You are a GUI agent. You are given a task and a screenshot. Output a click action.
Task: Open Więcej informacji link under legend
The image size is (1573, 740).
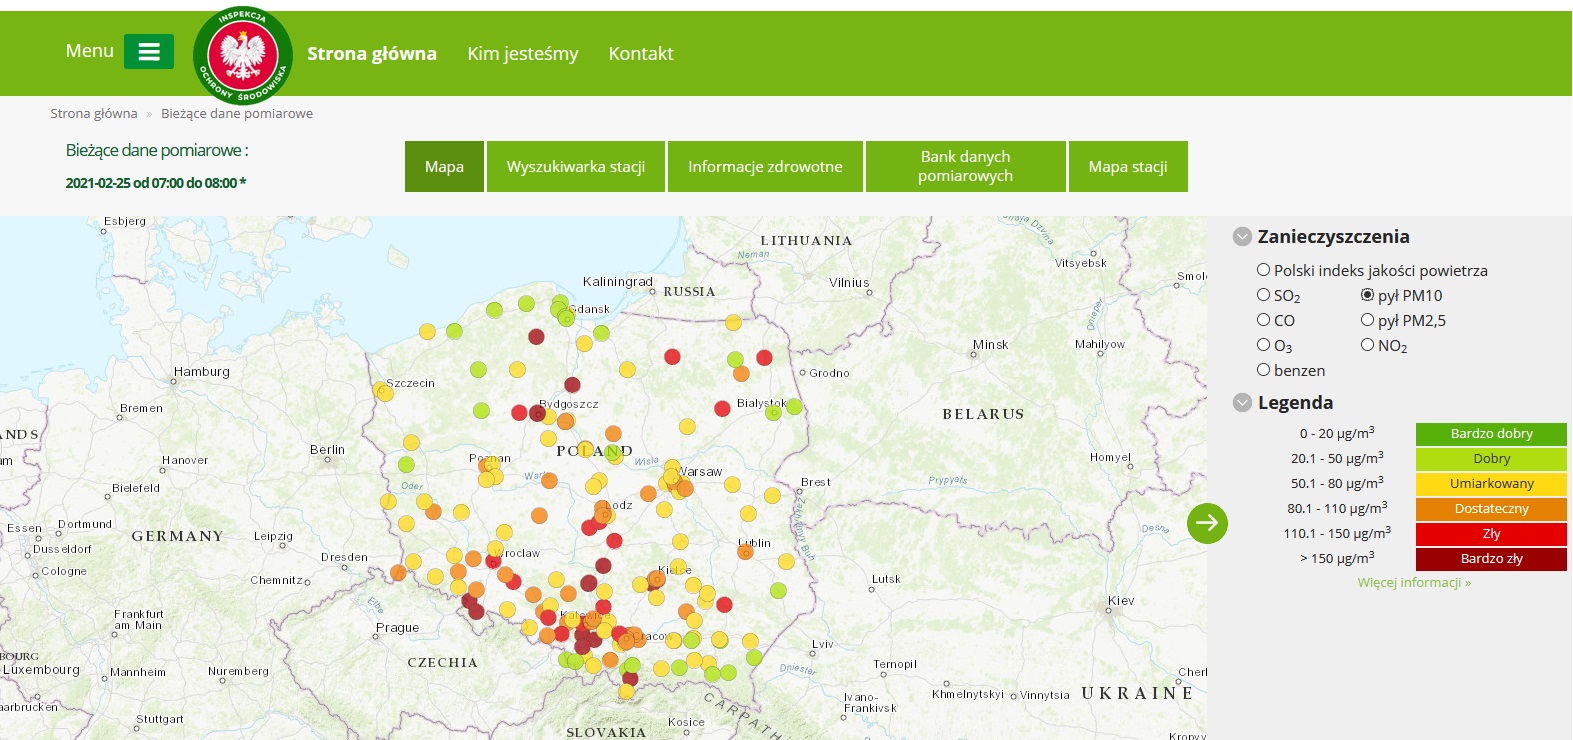[1414, 582]
